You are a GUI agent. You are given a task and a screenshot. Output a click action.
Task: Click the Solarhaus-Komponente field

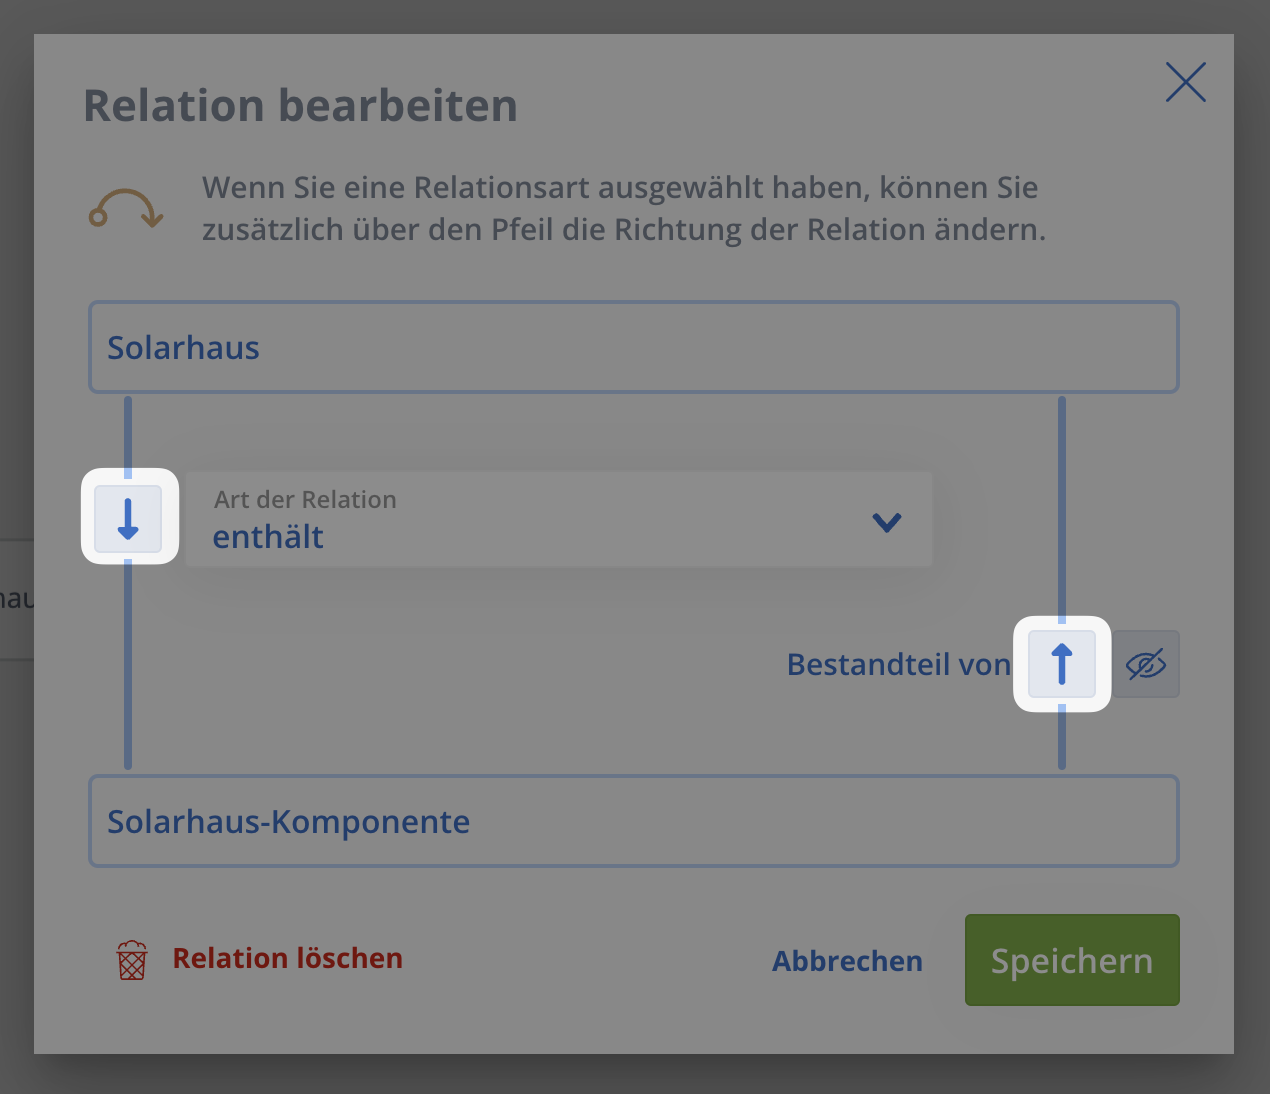[633, 821]
